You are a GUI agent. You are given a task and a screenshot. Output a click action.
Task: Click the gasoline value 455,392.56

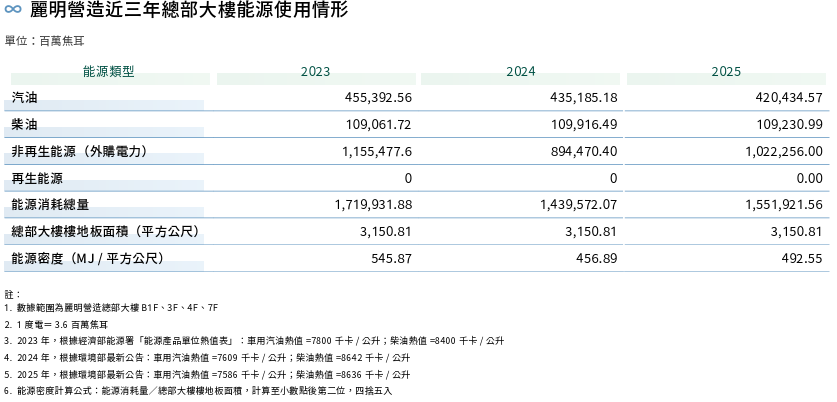coord(378,98)
